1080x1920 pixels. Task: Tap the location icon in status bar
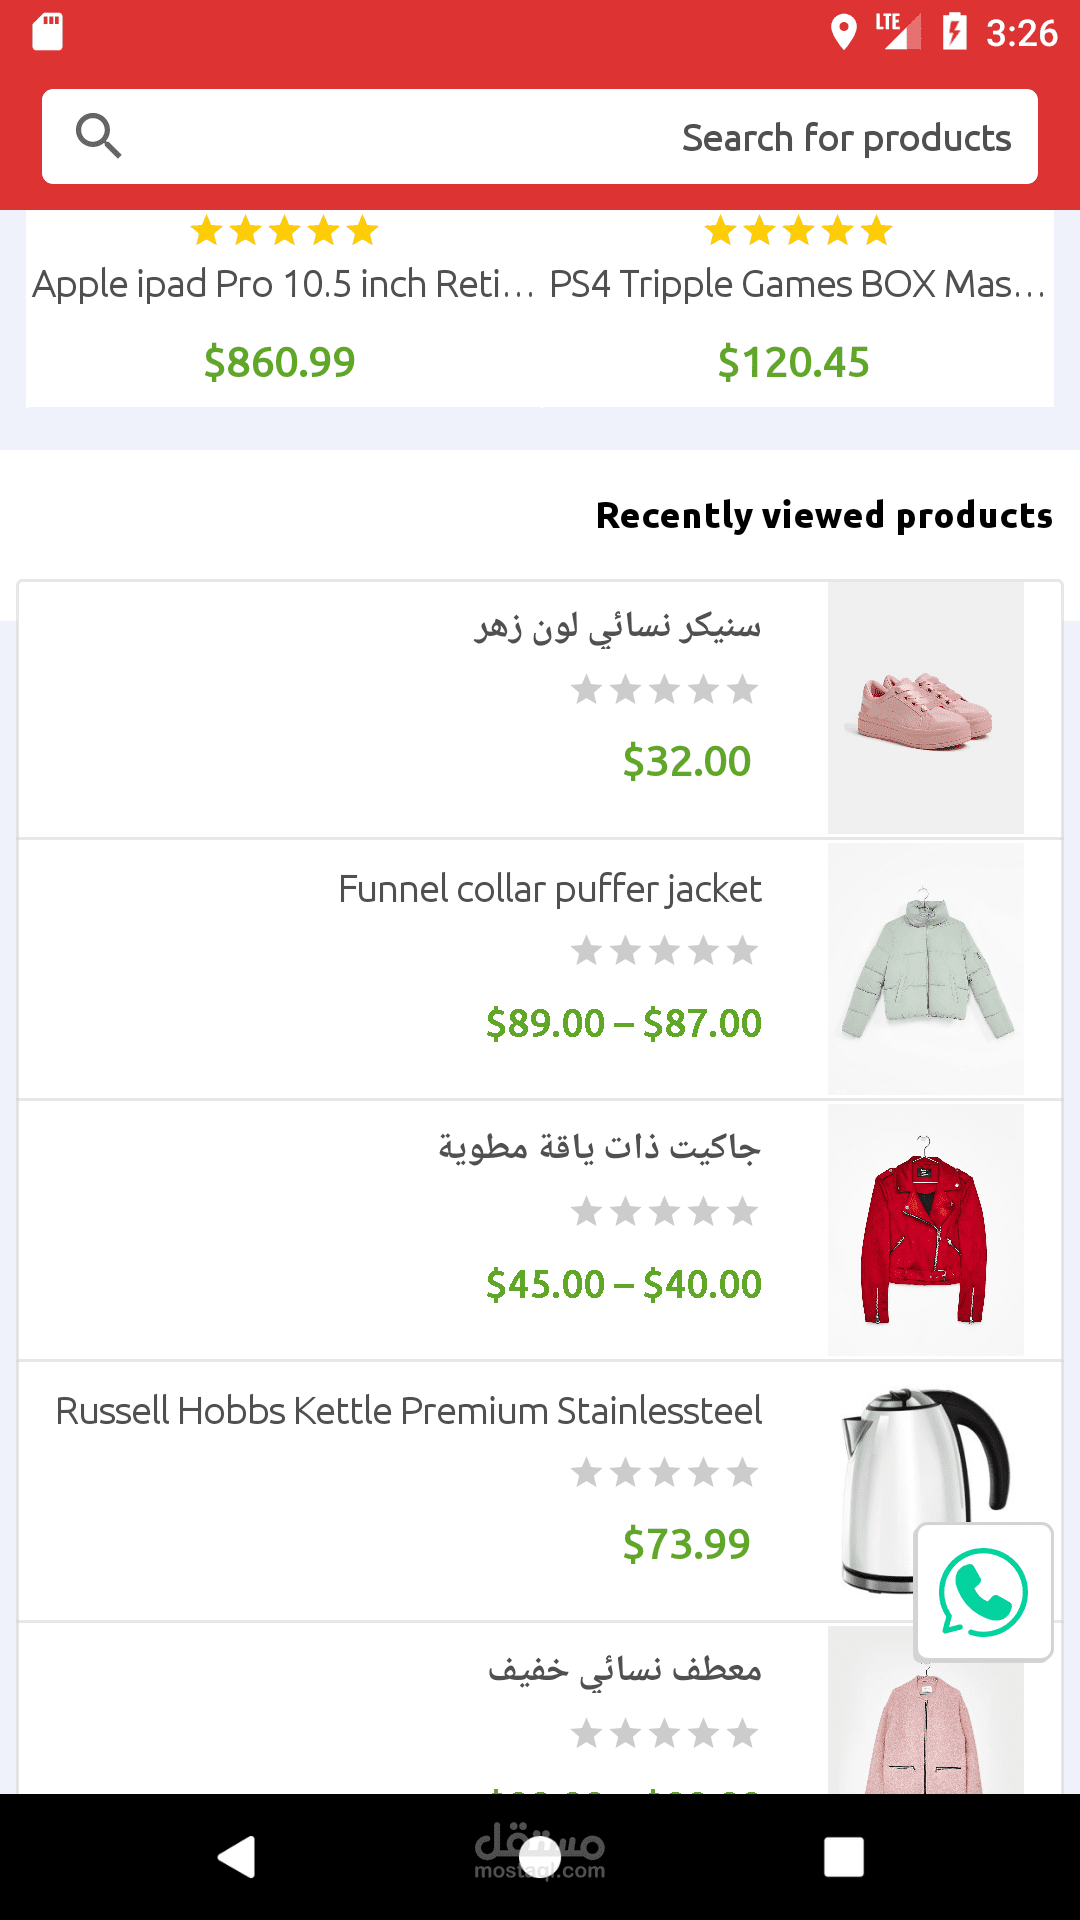[x=843, y=32]
